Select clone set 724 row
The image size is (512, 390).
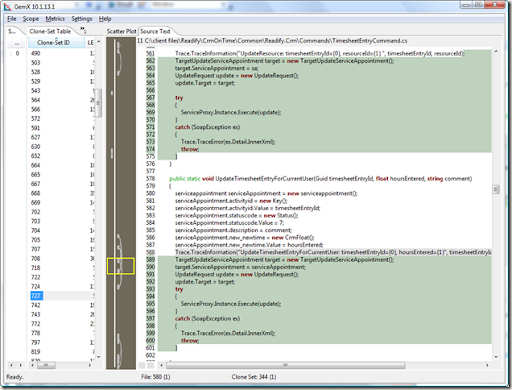[62, 287]
